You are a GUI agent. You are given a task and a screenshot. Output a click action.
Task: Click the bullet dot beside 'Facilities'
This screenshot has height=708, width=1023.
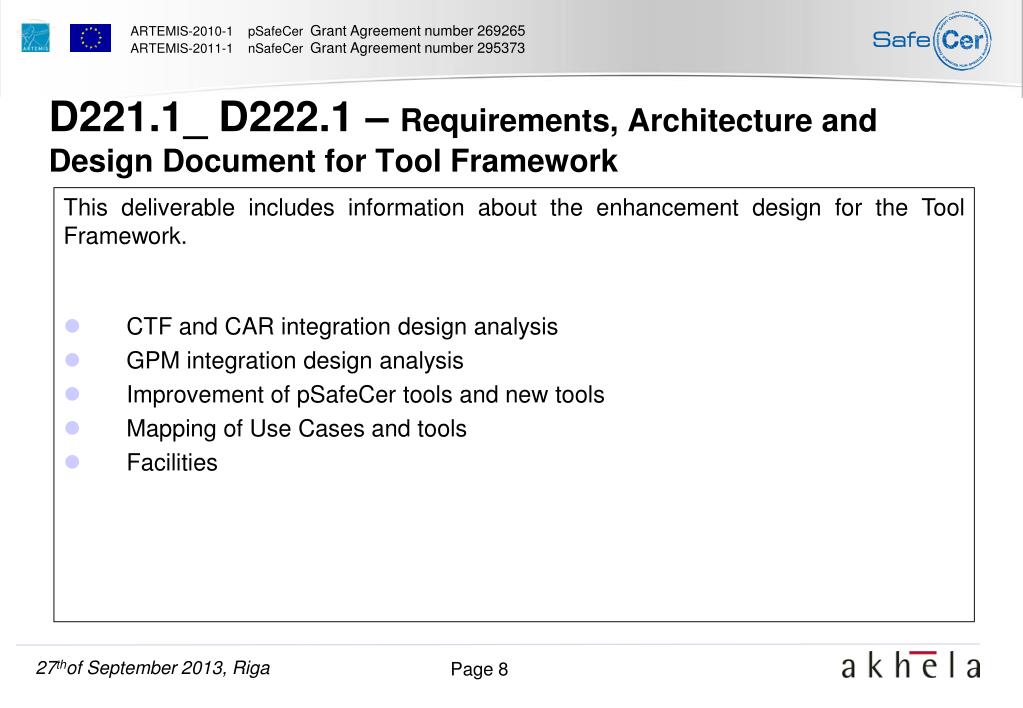[x=72, y=461]
